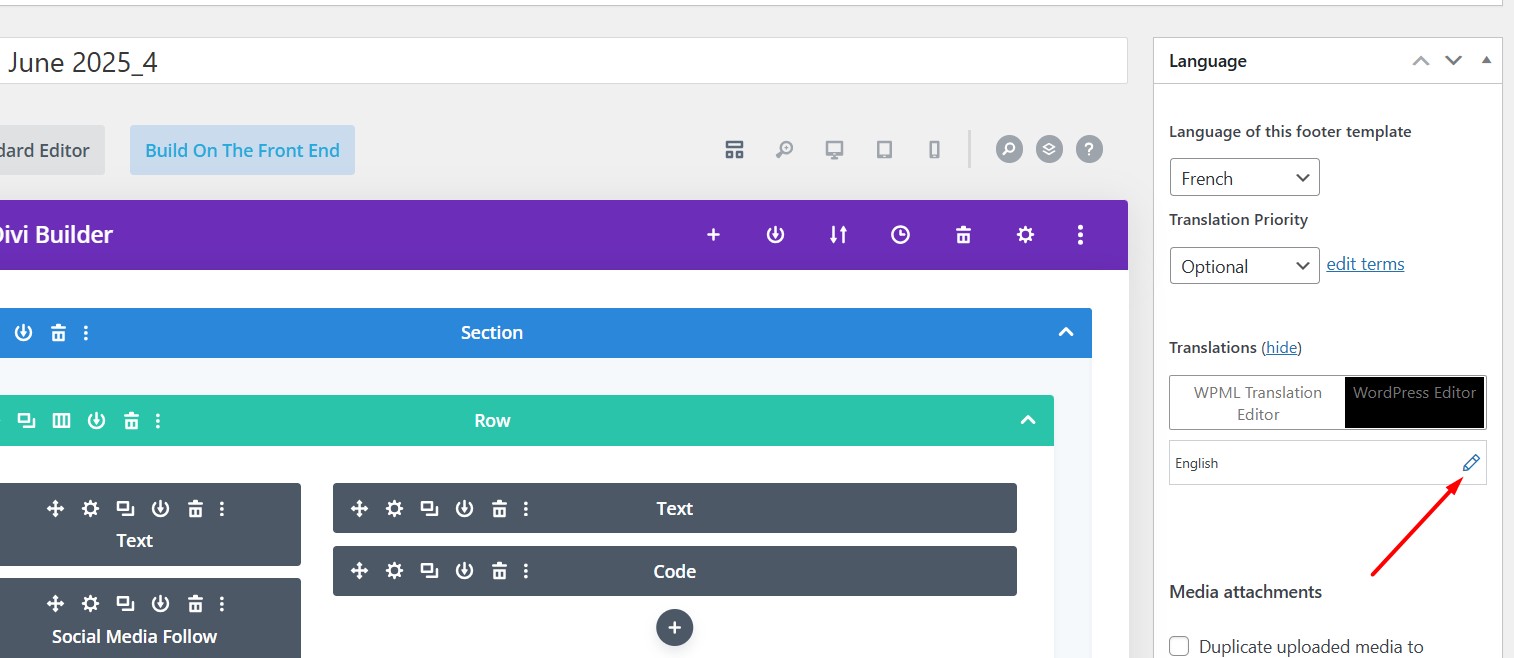
Task: Click edit terms link
Action: pos(1365,264)
